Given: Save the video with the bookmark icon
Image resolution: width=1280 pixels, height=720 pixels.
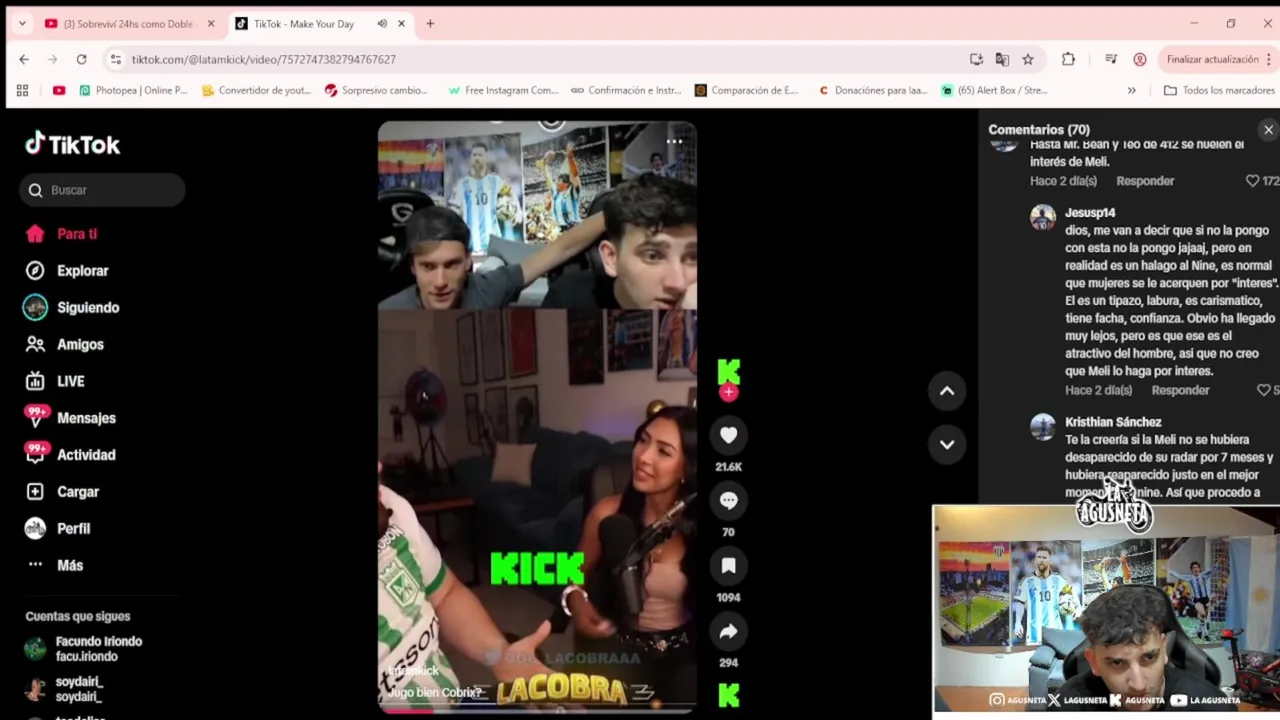Looking at the screenshot, I should 728,566.
